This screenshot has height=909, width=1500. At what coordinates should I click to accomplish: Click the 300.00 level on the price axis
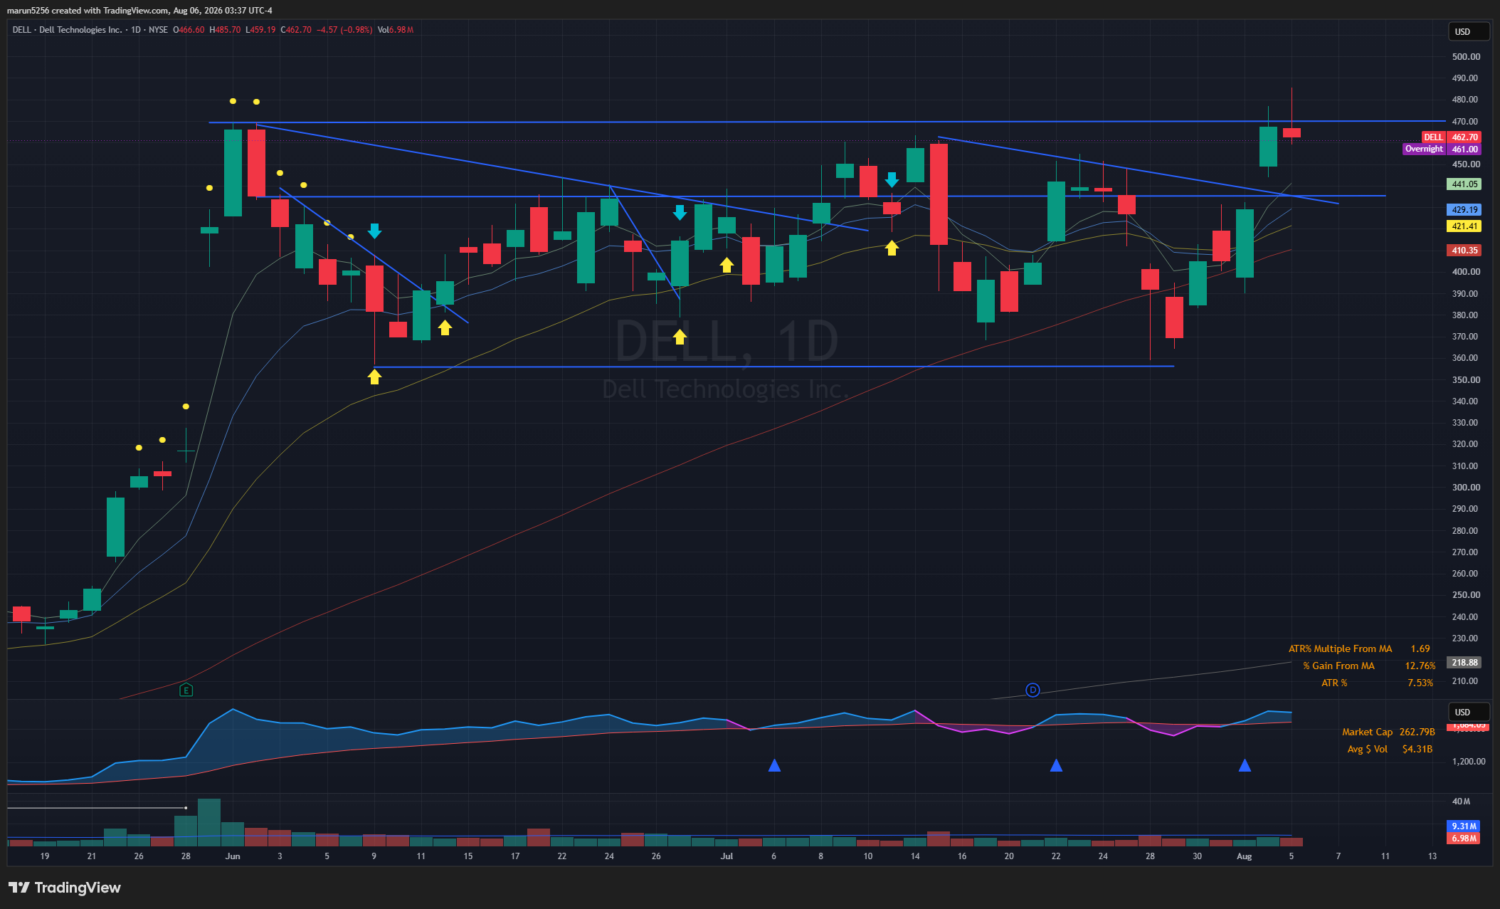click(1466, 488)
